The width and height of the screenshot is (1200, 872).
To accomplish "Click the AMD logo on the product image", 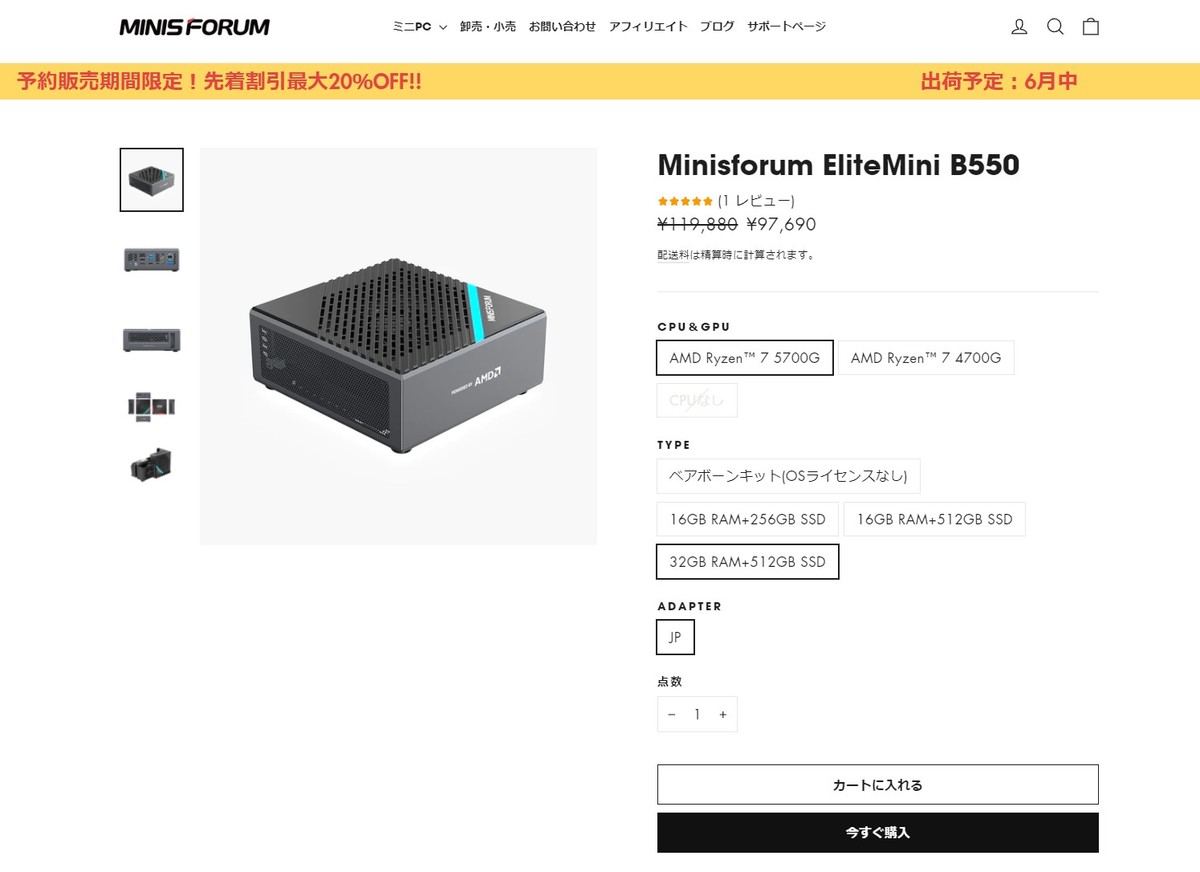I will [x=489, y=373].
